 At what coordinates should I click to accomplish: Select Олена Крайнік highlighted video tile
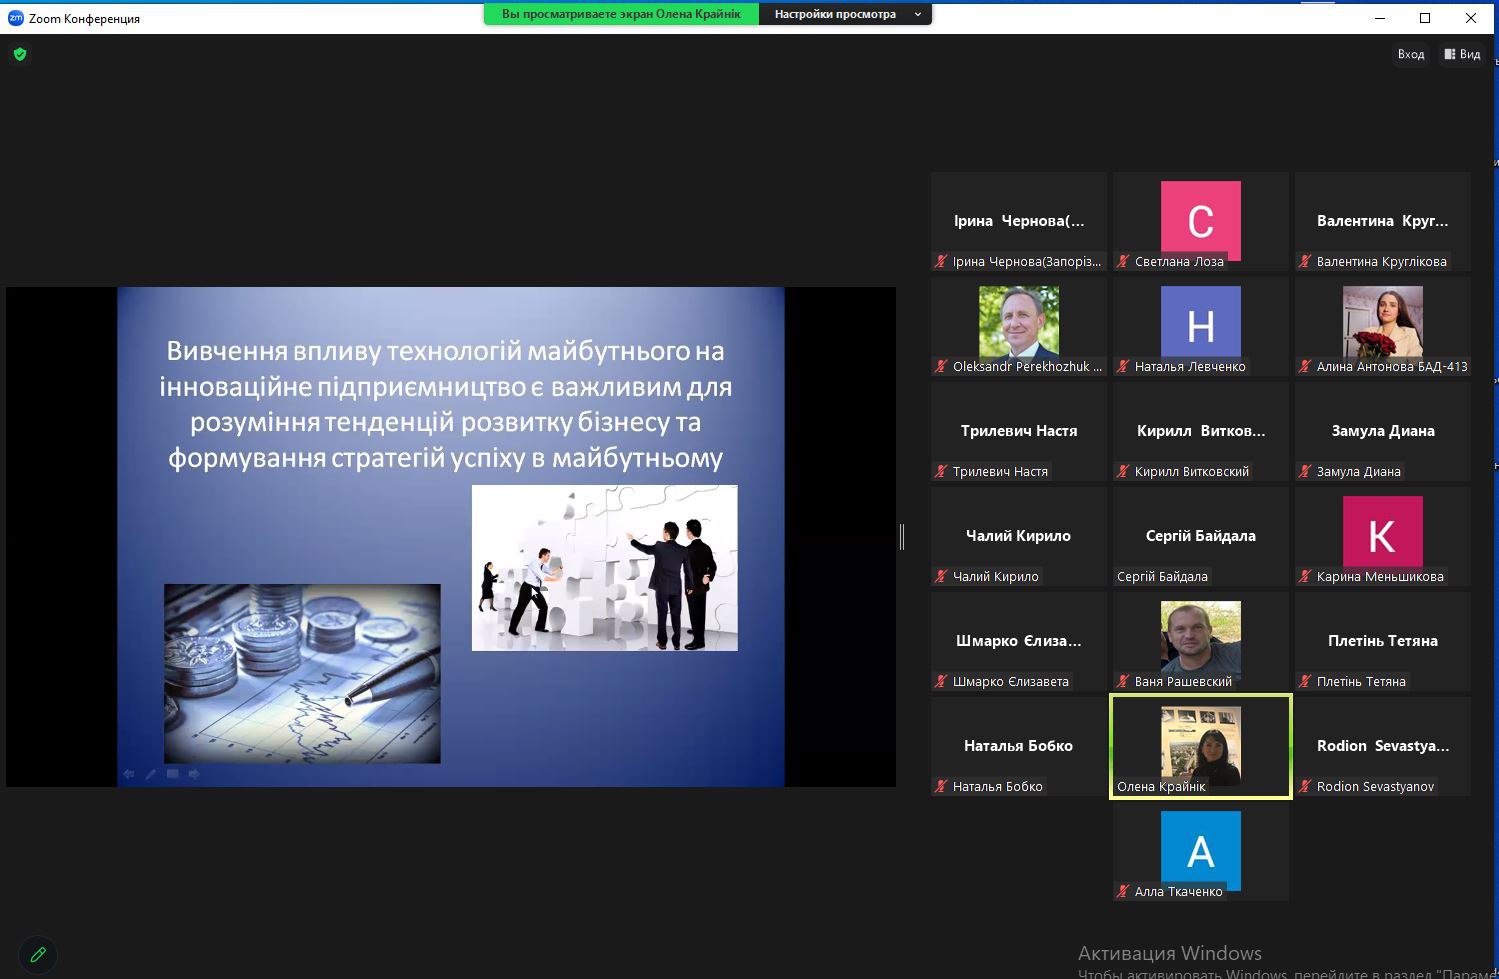click(x=1200, y=746)
